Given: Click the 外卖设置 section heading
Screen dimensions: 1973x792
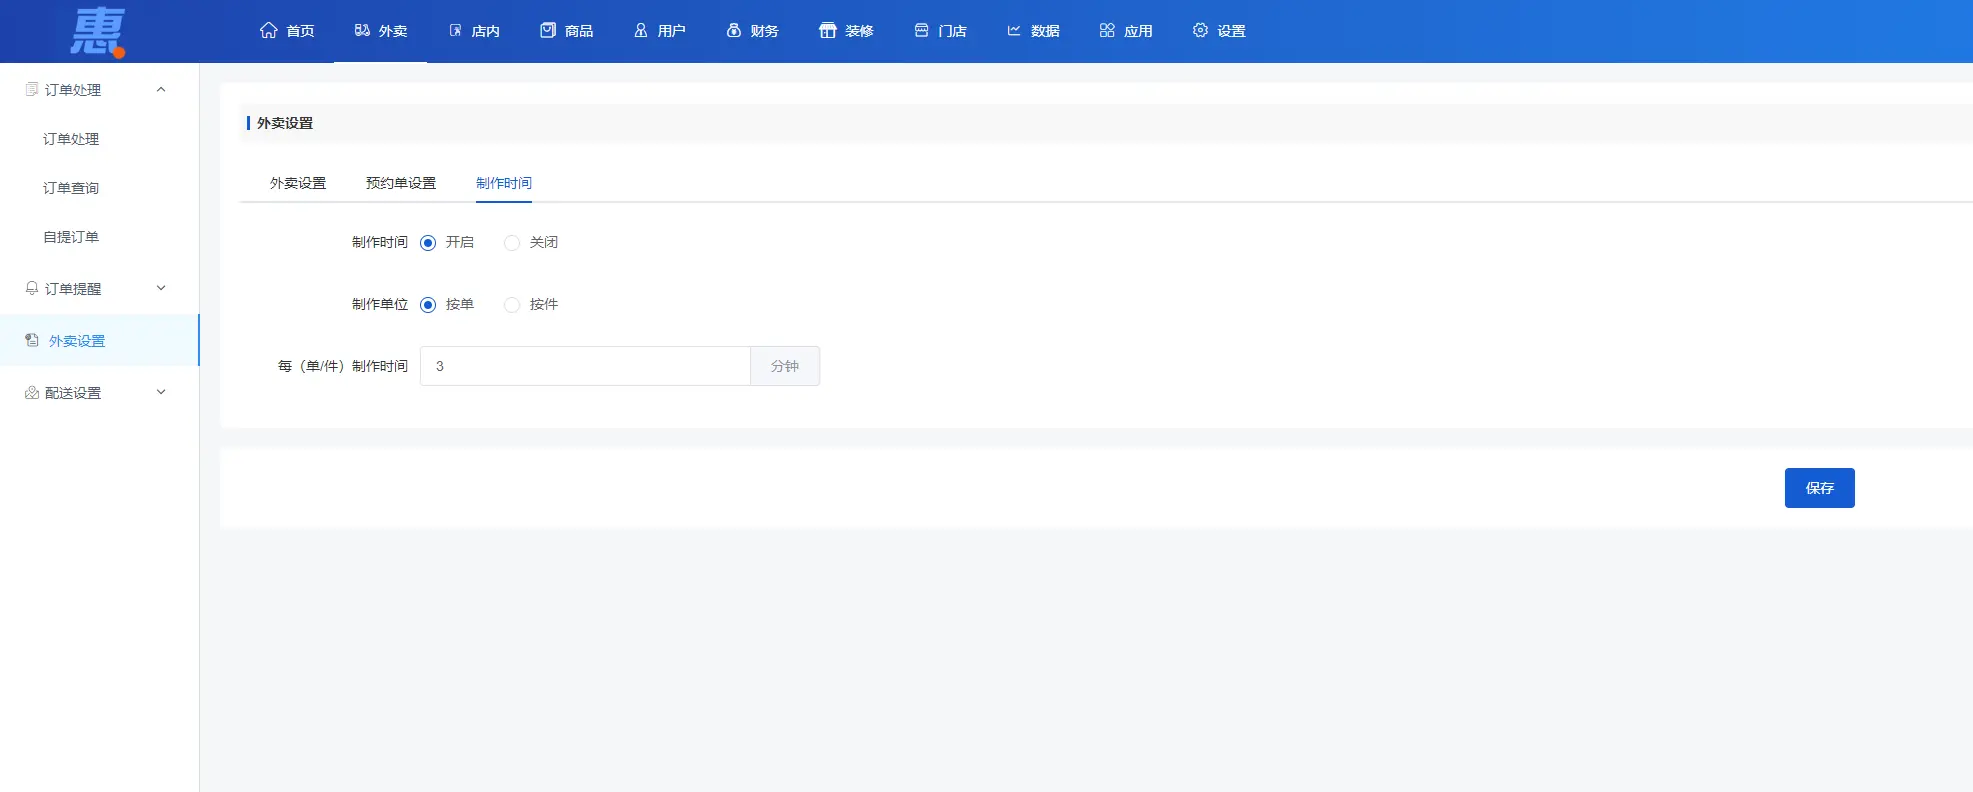Looking at the screenshot, I should (x=285, y=123).
